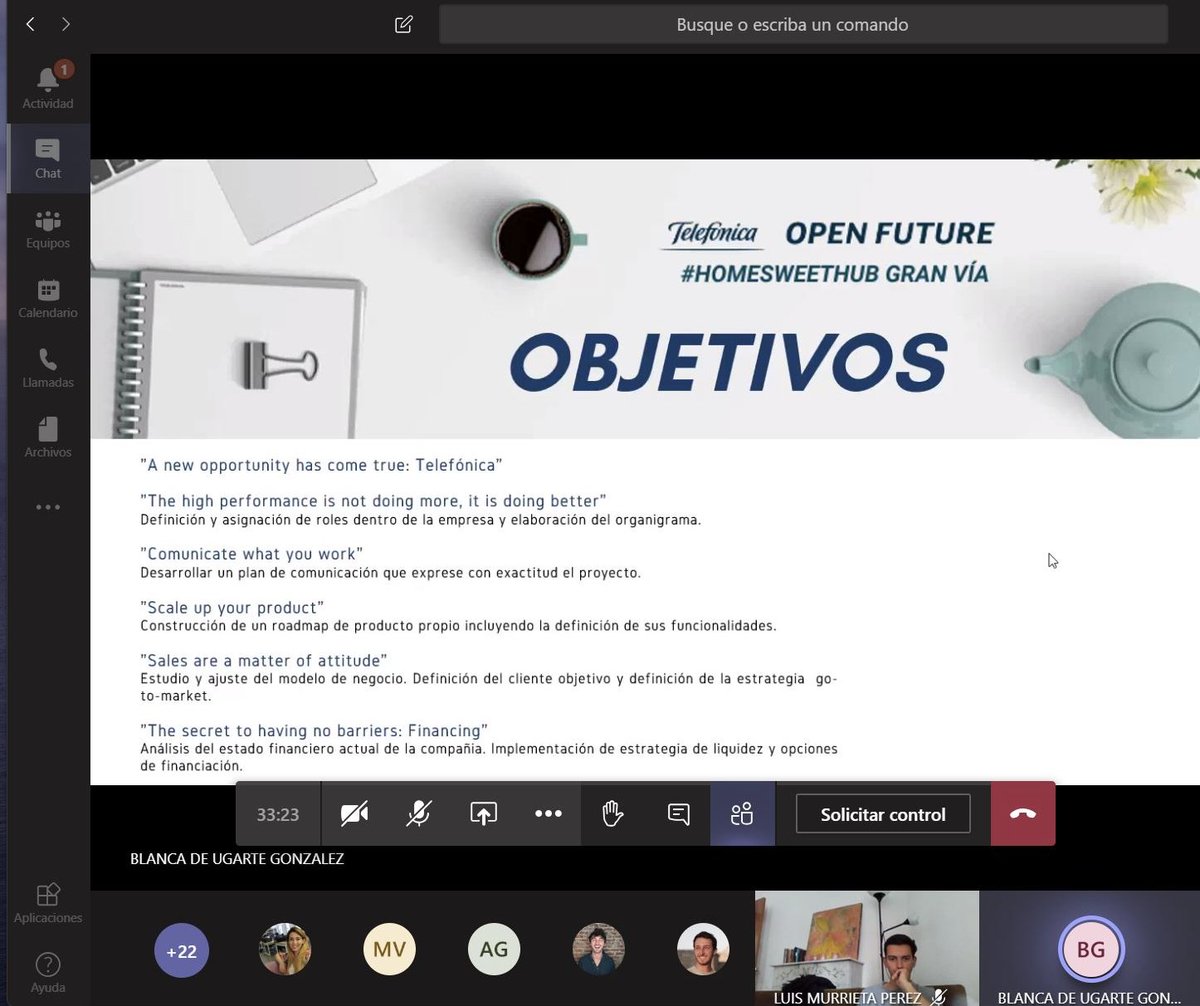
Task: Open Ayuda help in sidebar
Action: [x=48, y=973]
